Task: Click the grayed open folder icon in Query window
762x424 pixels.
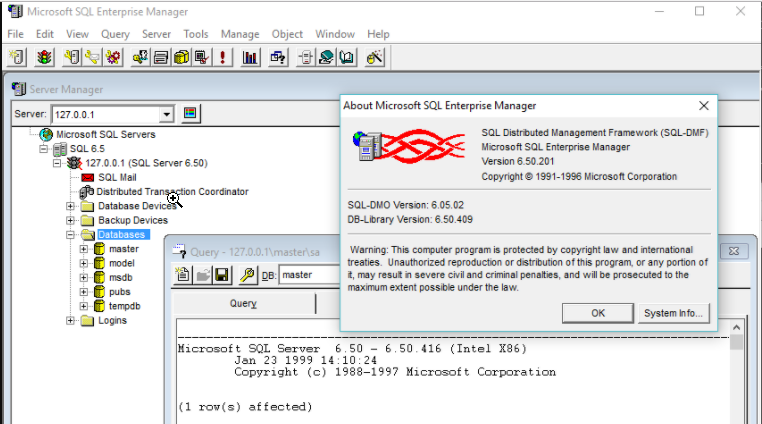Action: pos(203,275)
